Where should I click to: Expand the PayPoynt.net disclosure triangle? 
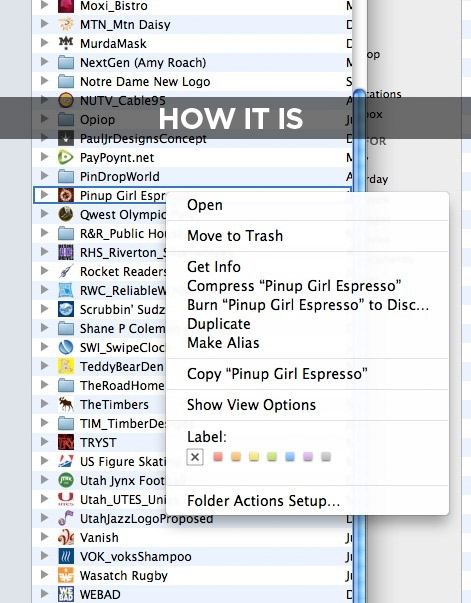pos(45,157)
